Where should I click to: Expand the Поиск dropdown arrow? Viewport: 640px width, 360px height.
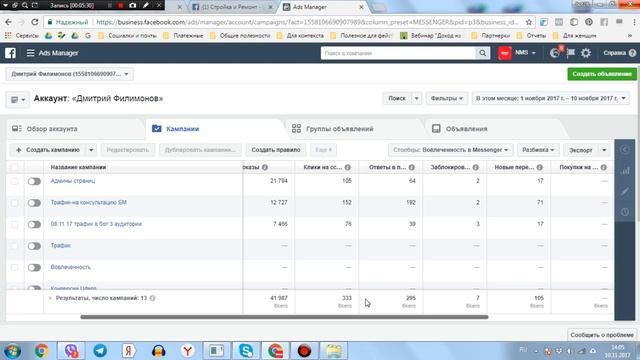coord(416,98)
